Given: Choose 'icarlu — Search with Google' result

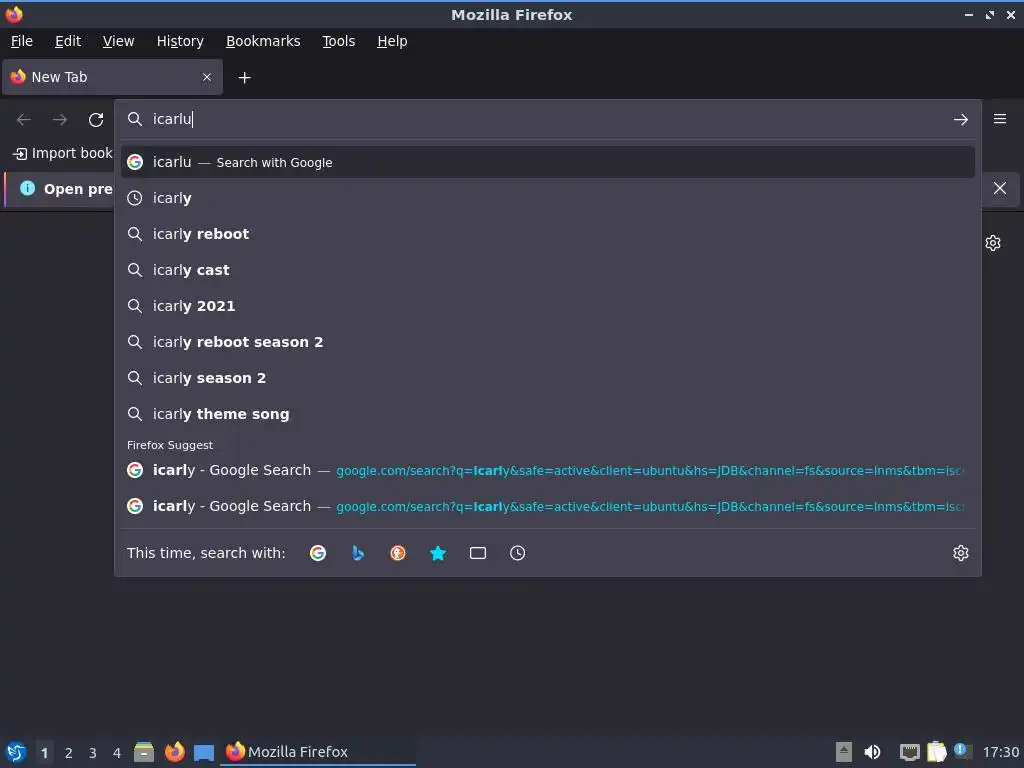Looking at the screenshot, I should click(x=547, y=162).
